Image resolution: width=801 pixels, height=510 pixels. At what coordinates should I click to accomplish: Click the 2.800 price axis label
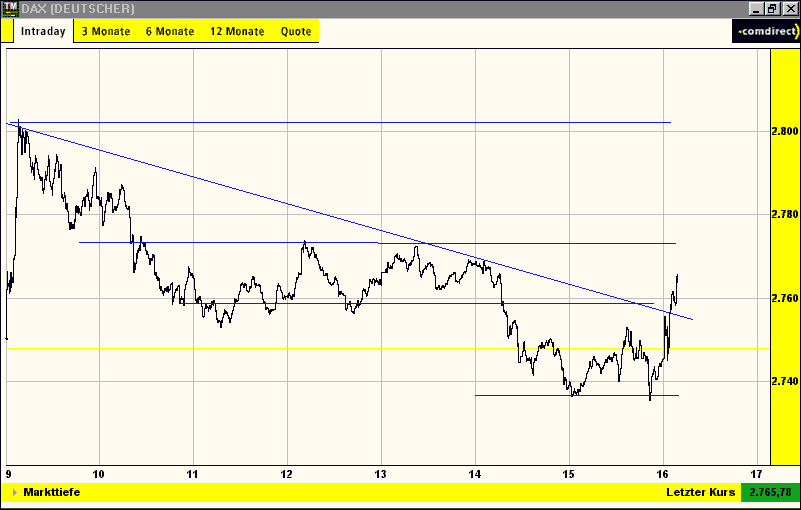point(785,131)
